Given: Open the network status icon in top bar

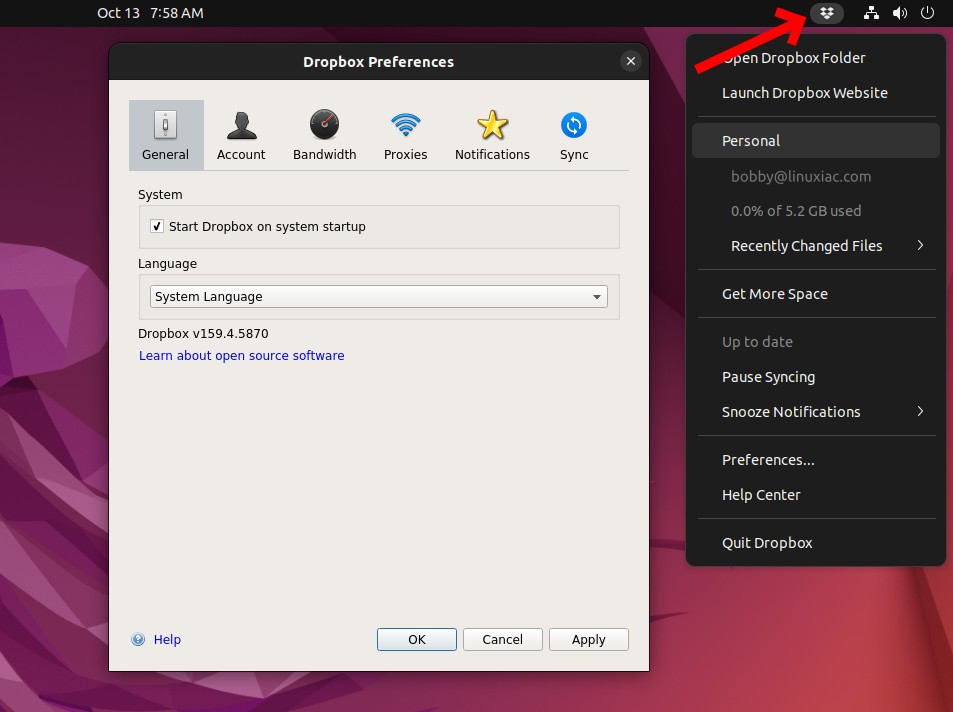Looking at the screenshot, I should [871, 13].
